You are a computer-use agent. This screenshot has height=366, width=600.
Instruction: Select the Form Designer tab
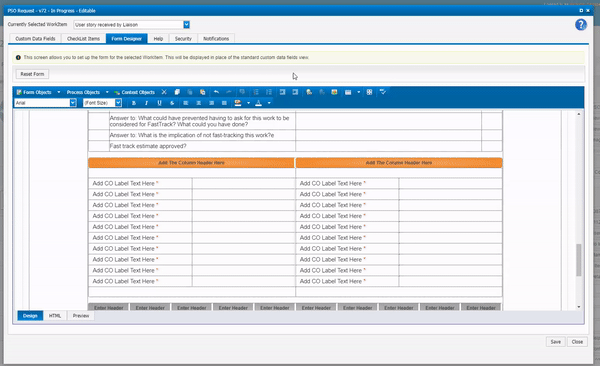[x=127, y=39]
